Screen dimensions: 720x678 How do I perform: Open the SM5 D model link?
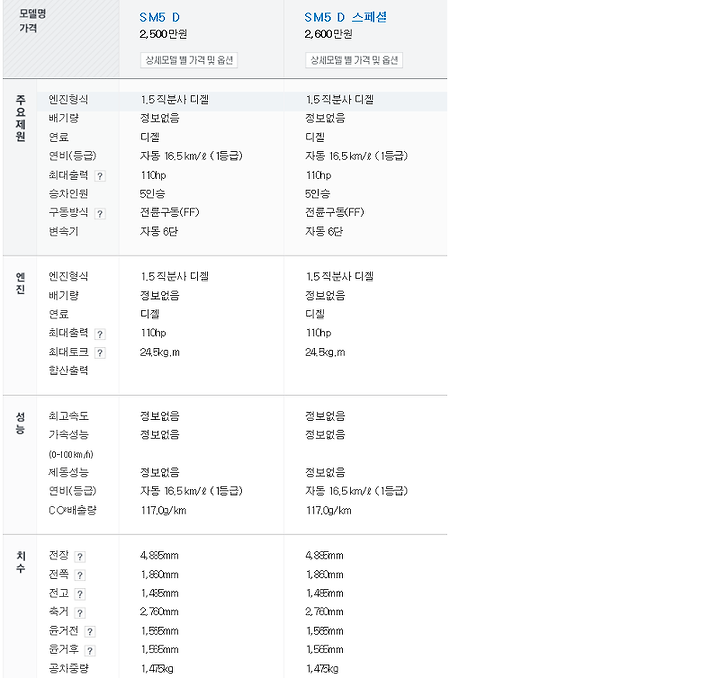coord(159,17)
